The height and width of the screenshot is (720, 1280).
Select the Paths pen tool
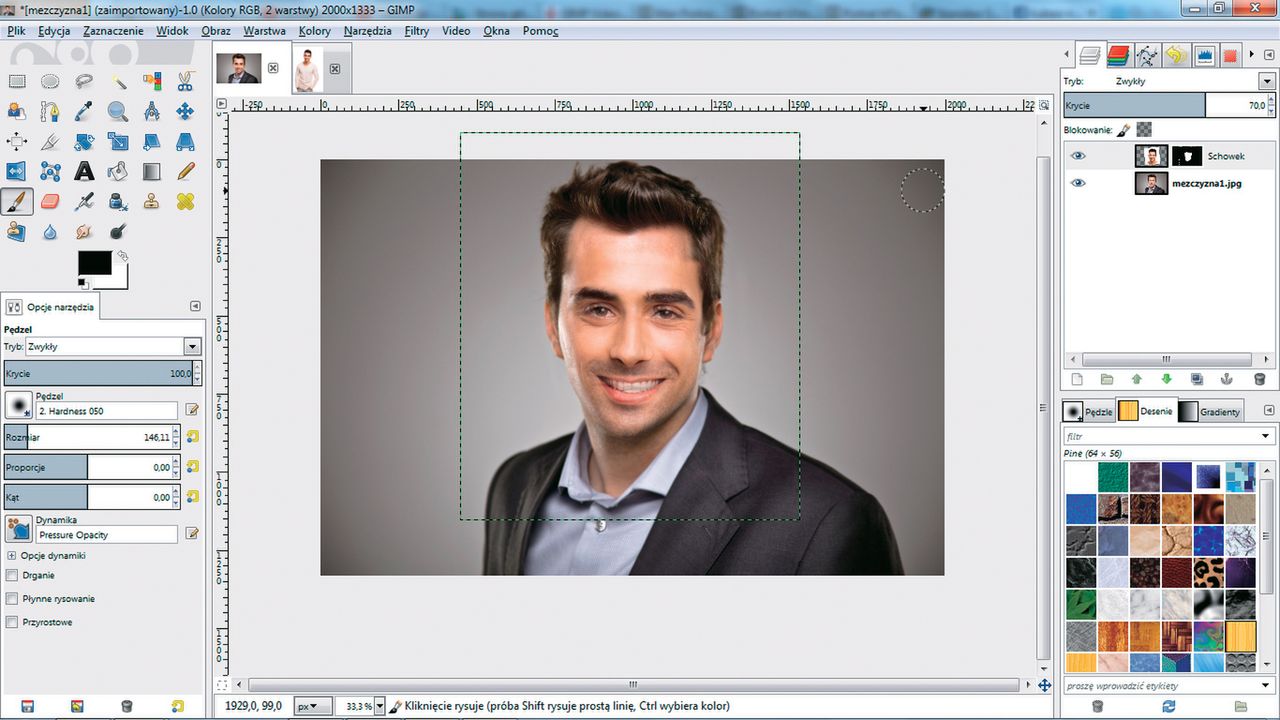[50, 111]
